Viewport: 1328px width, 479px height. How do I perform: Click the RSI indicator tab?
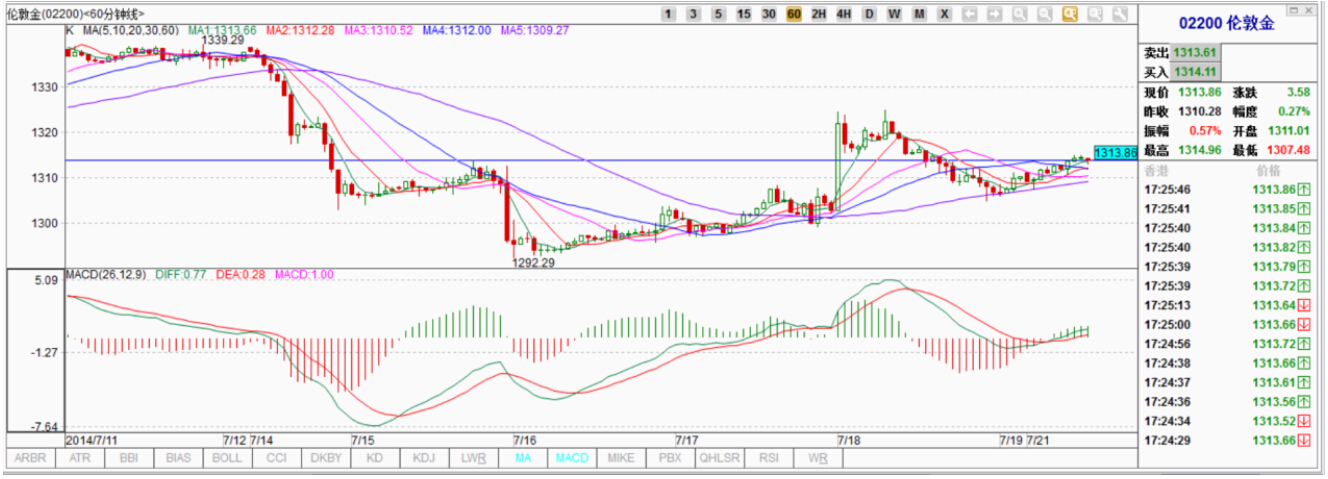coord(768,458)
